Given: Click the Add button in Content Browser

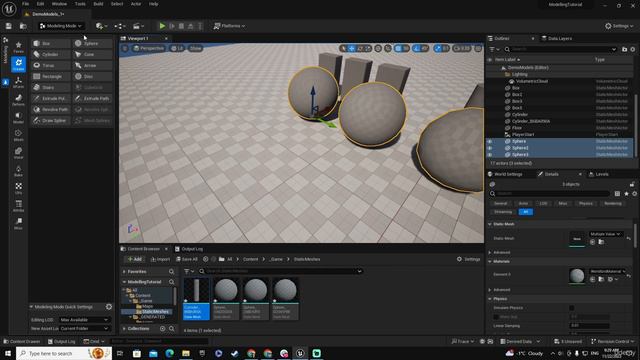Looking at the screenshot, I should click(134, 259).
